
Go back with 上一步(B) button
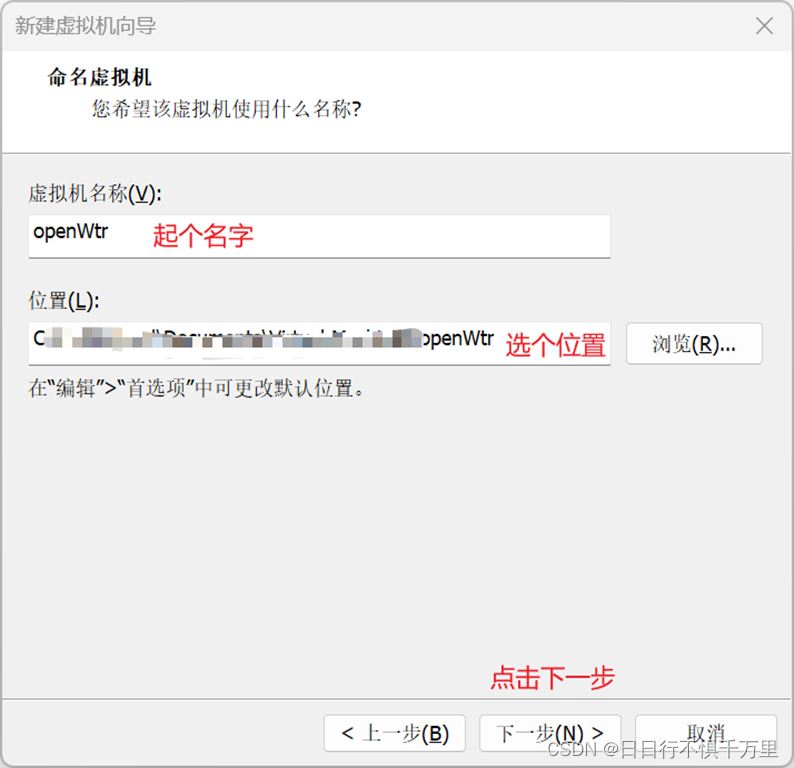pyautogui.click(x=394, y=733)
